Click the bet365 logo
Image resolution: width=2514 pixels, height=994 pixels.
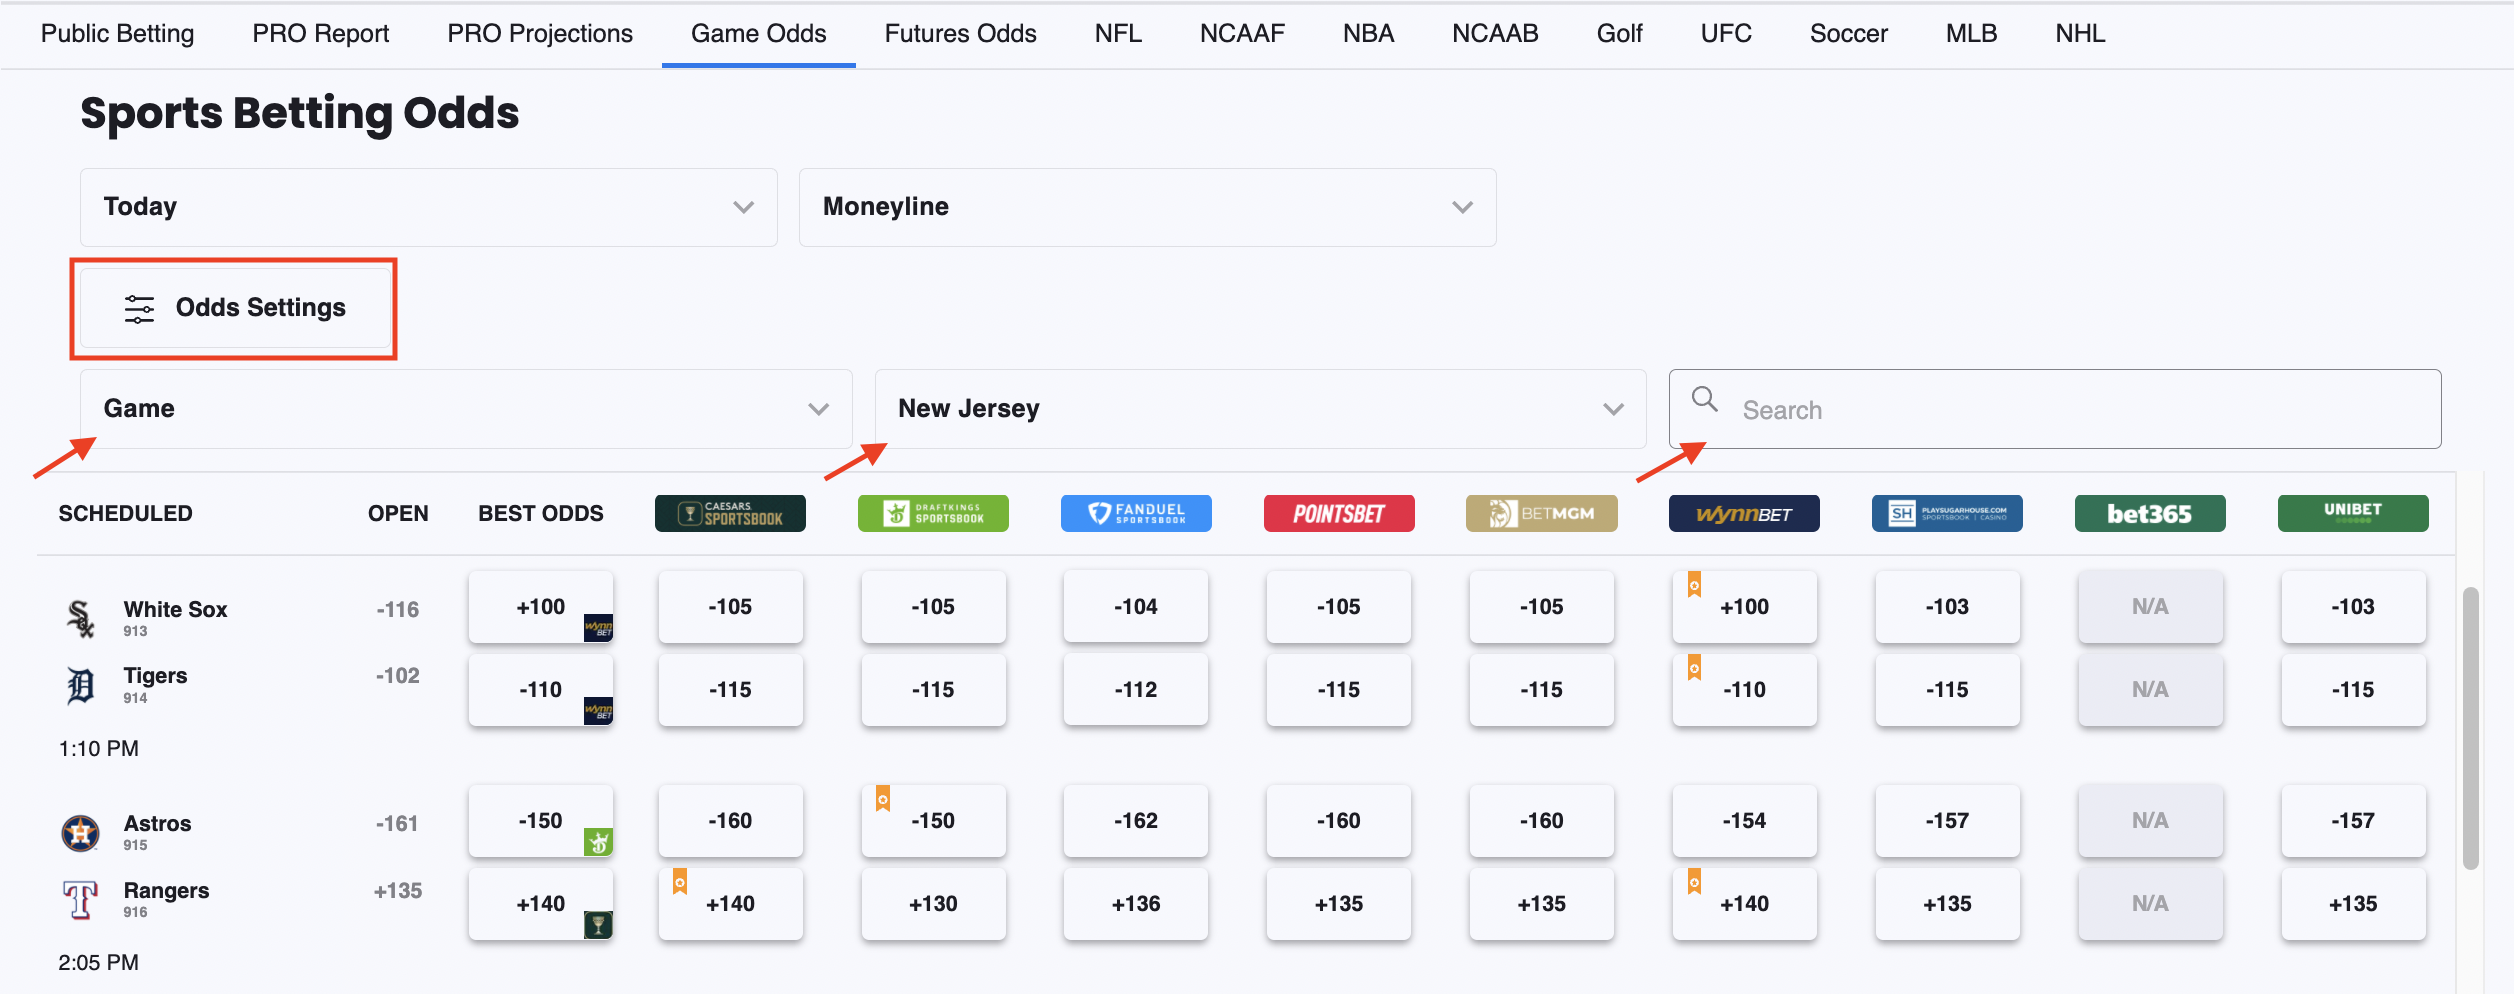(2150, 513)
